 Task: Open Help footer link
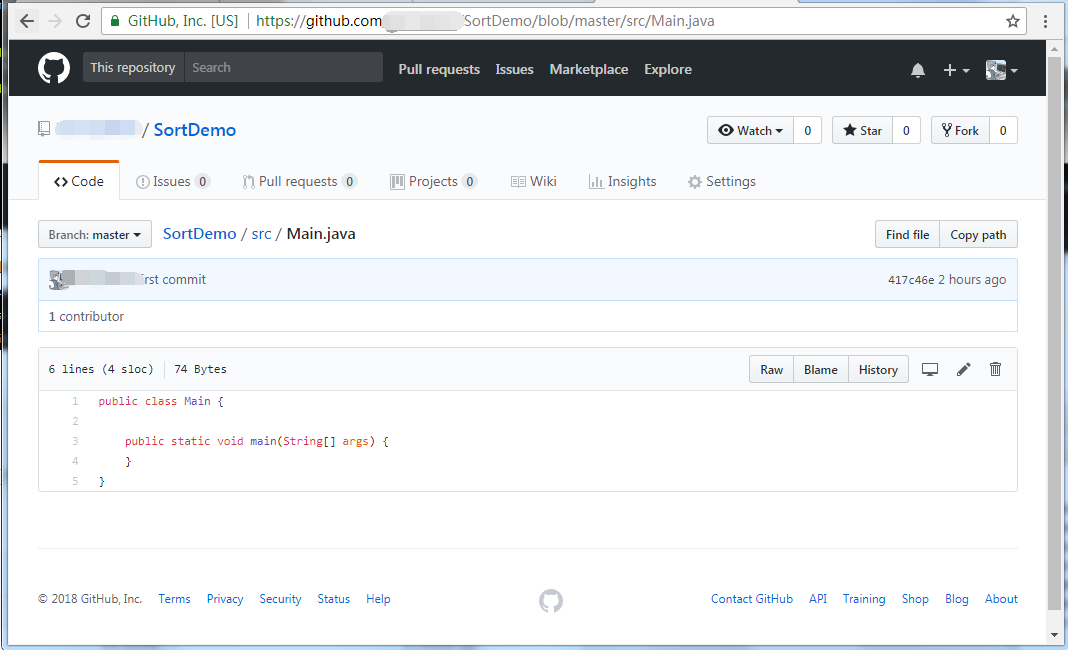tap(378, 599)
